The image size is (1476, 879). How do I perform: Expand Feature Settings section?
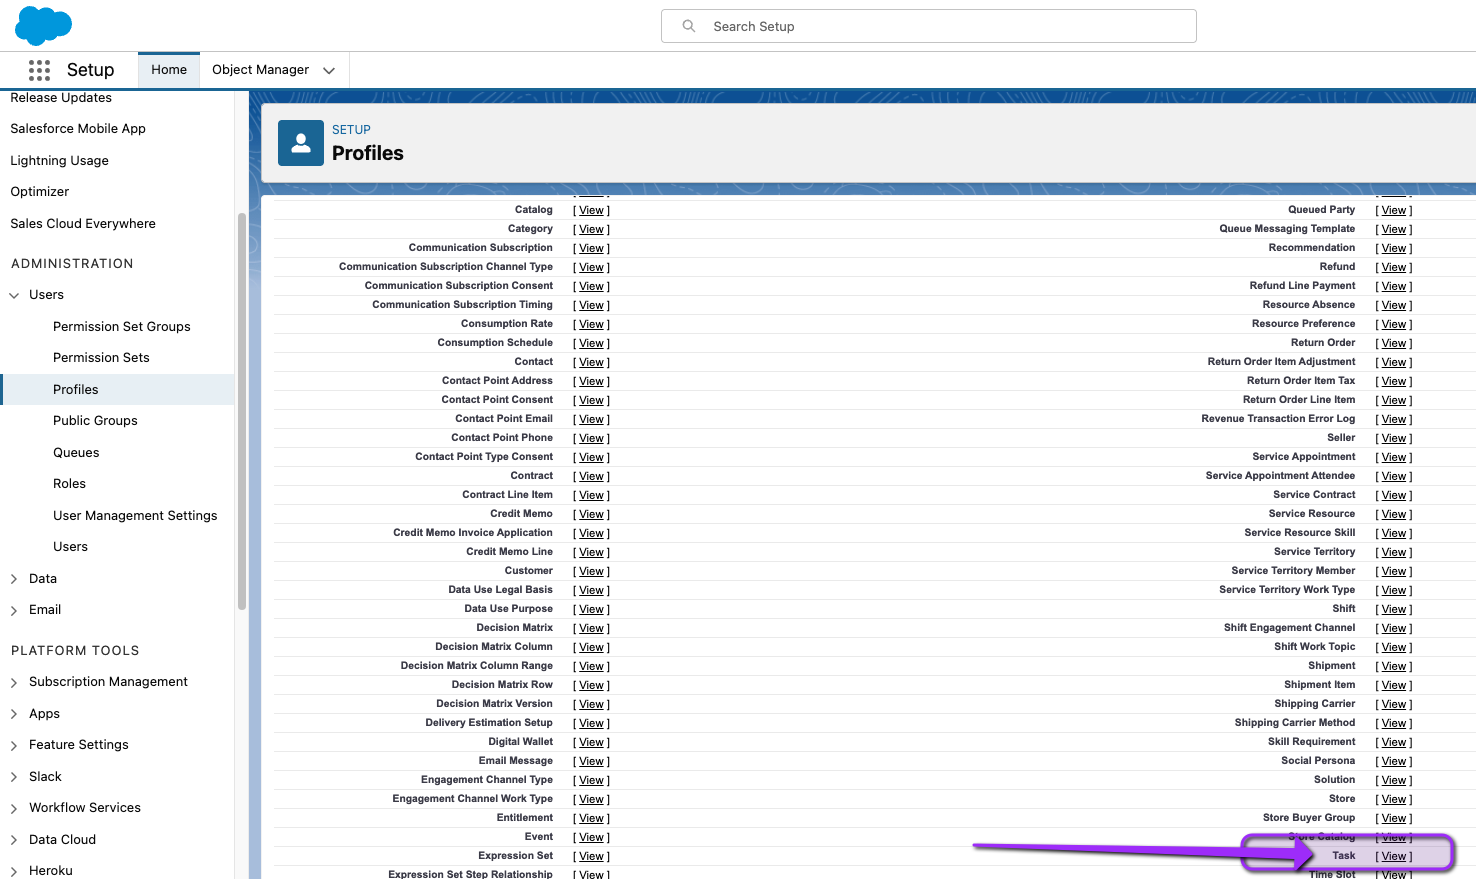(14, 745)
